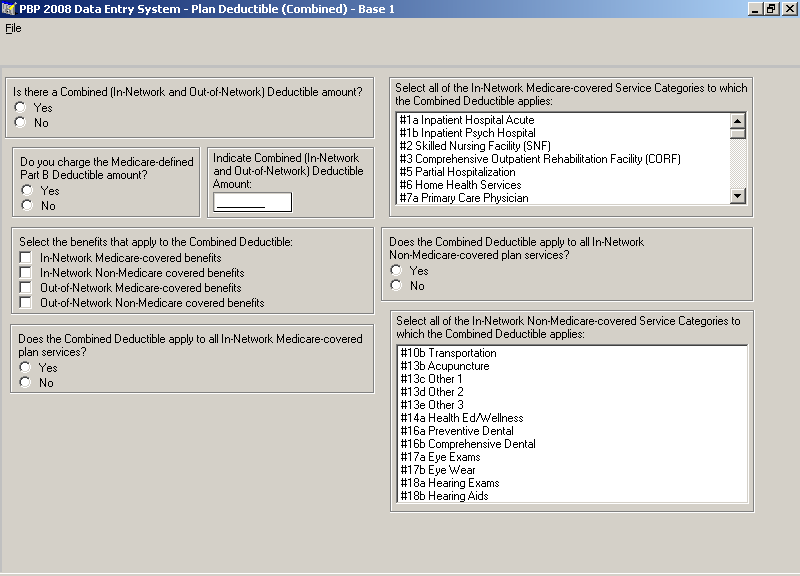Check In-Network Non-Medicare covered benefits
The image size is (800, 576).
pos(25,272)
